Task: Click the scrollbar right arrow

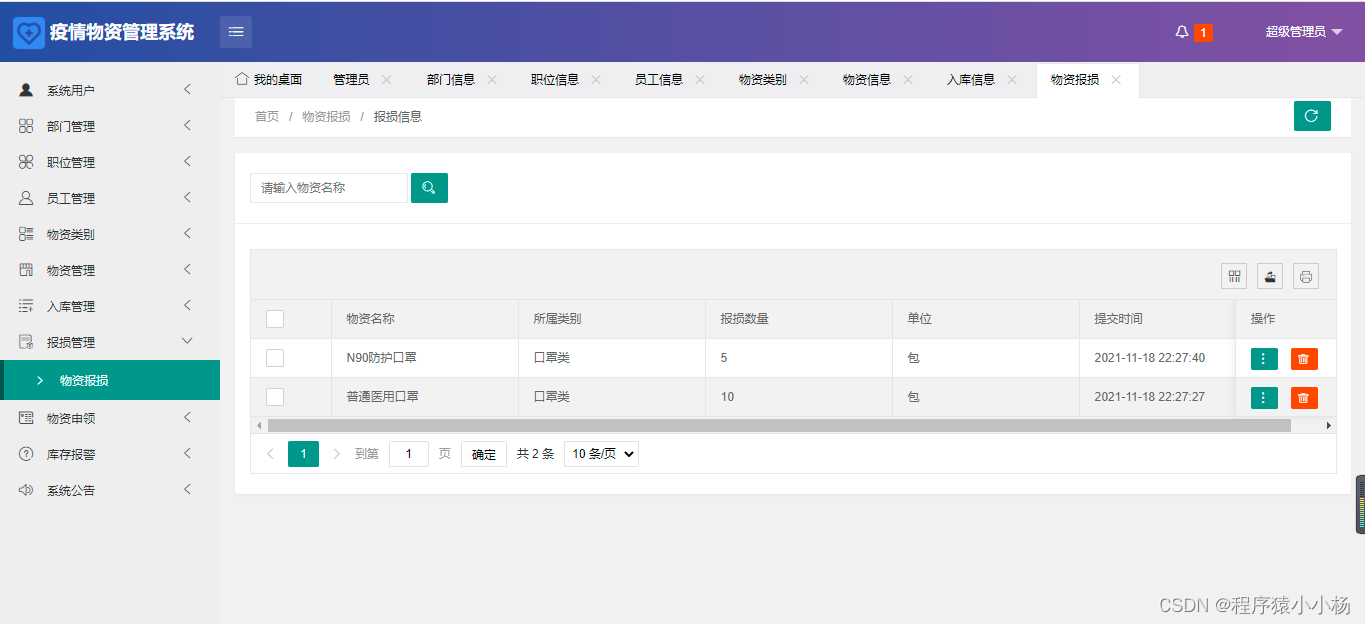Action: tap(1329, 425)
